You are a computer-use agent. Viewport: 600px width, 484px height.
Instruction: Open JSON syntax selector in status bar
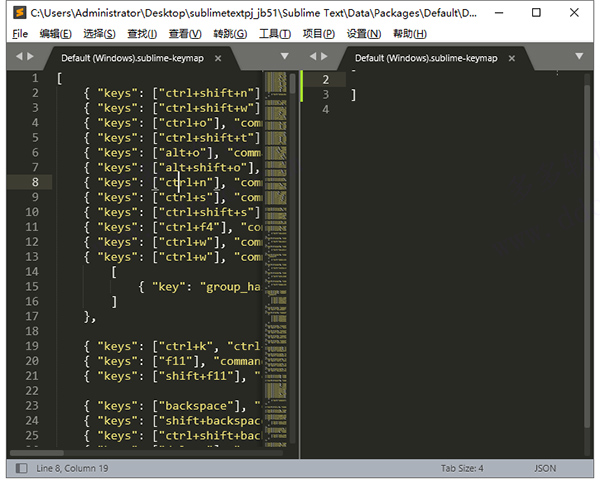pyautogui.click(x=545, y=468)
